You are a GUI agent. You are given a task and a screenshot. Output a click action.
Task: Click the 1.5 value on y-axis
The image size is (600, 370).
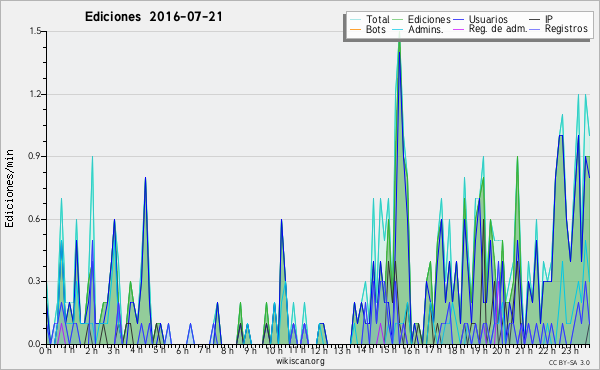[x=36, y=31]
